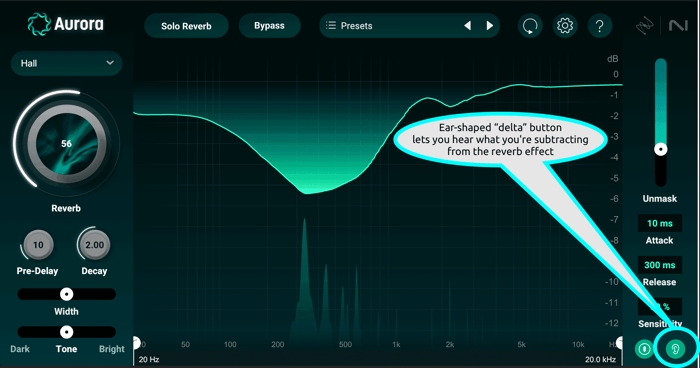Viewport: 700px width, 368px height.
Task: Click the Presets list icon
Action: pos(331,25)
